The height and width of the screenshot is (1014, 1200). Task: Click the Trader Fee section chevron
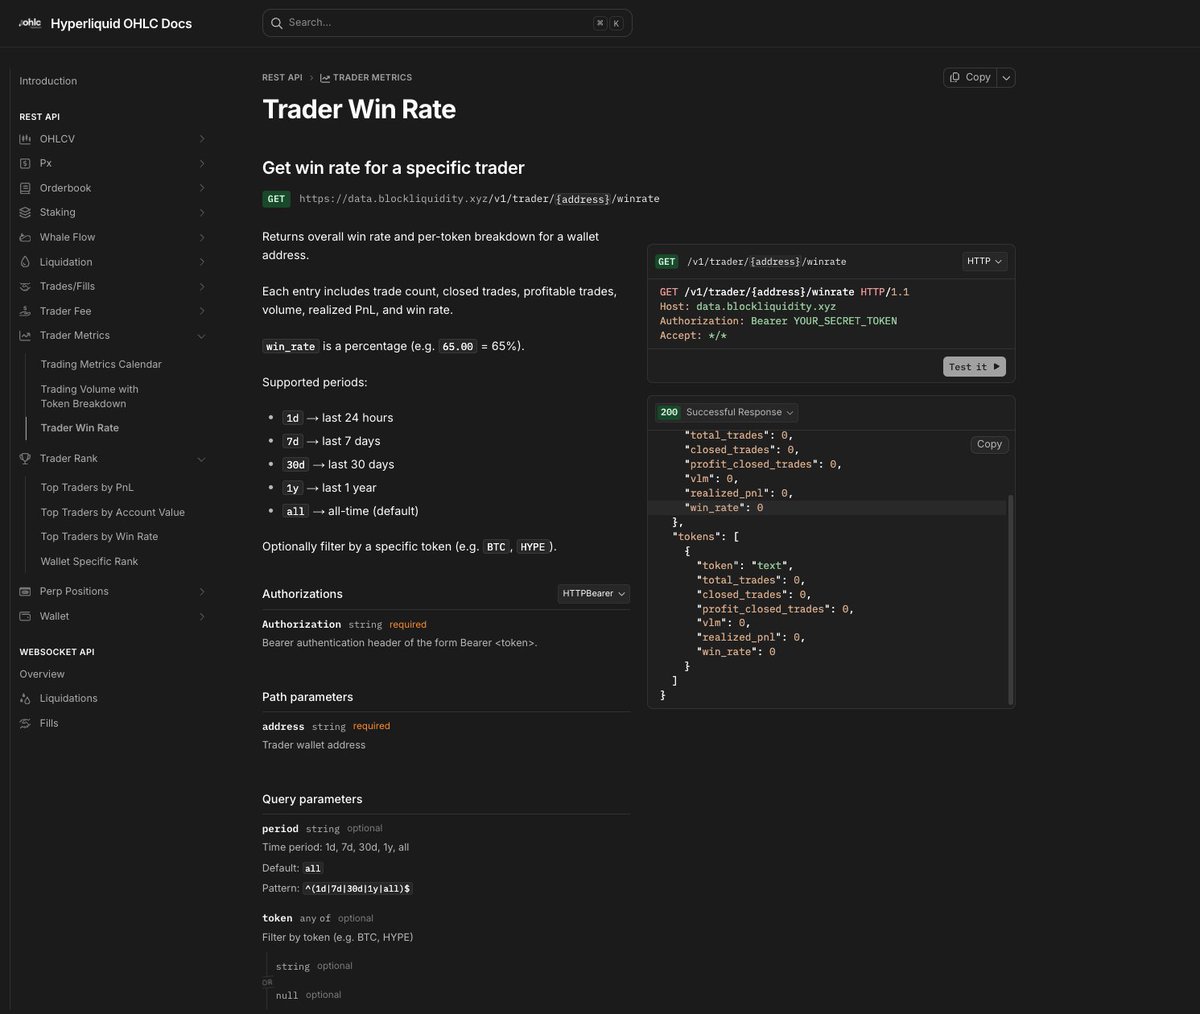click(x=202, y=311)
